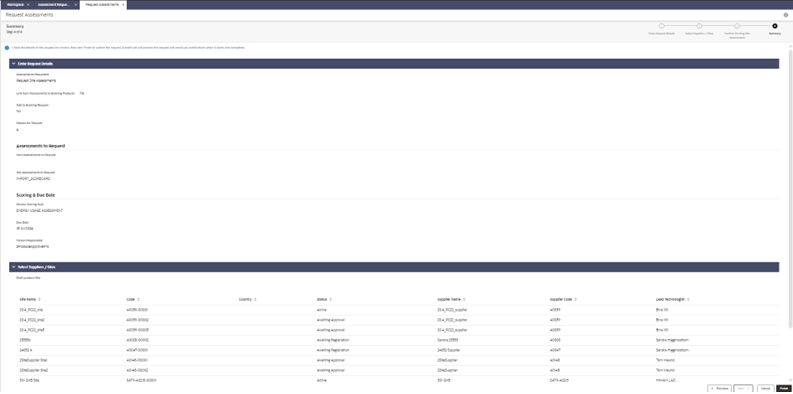Image resolution: width=793 pixels, height=394 pixels.
Task: Click site code A0039-00002
Action: click(x=137, y=320)
